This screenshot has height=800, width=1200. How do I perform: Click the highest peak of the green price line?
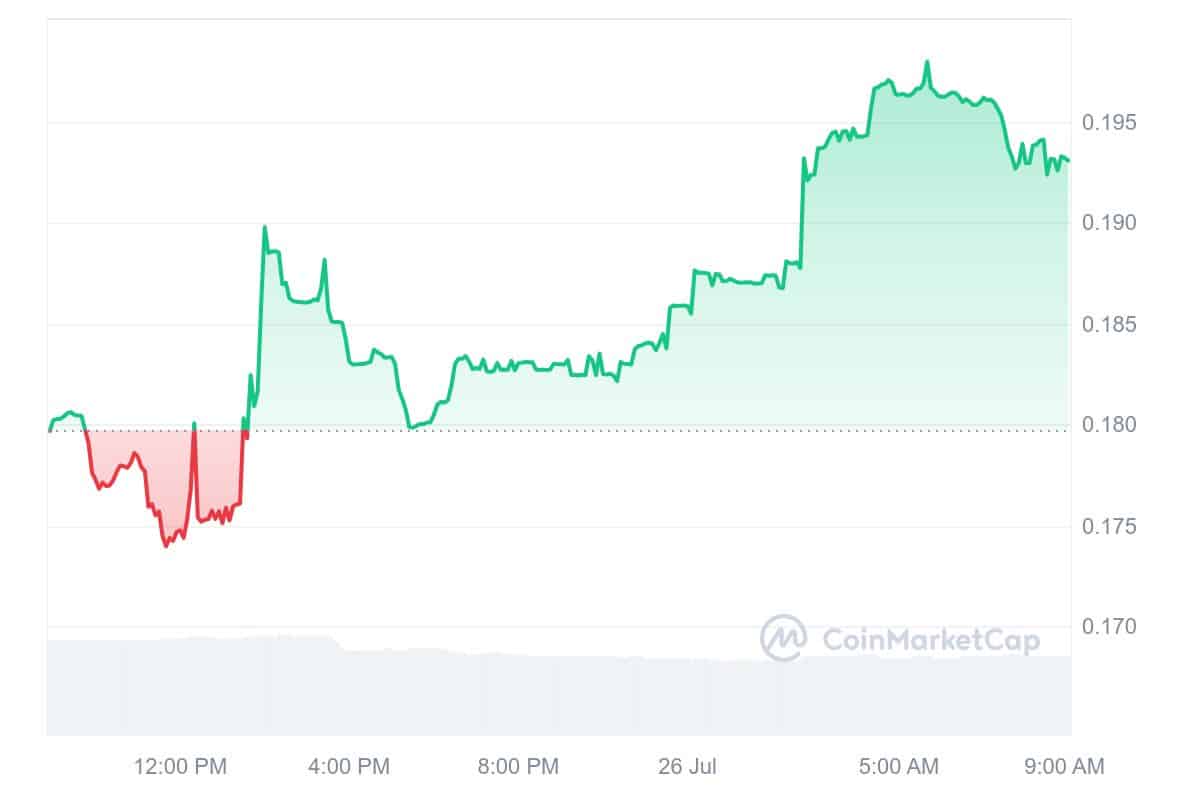(x=927, y=62)
